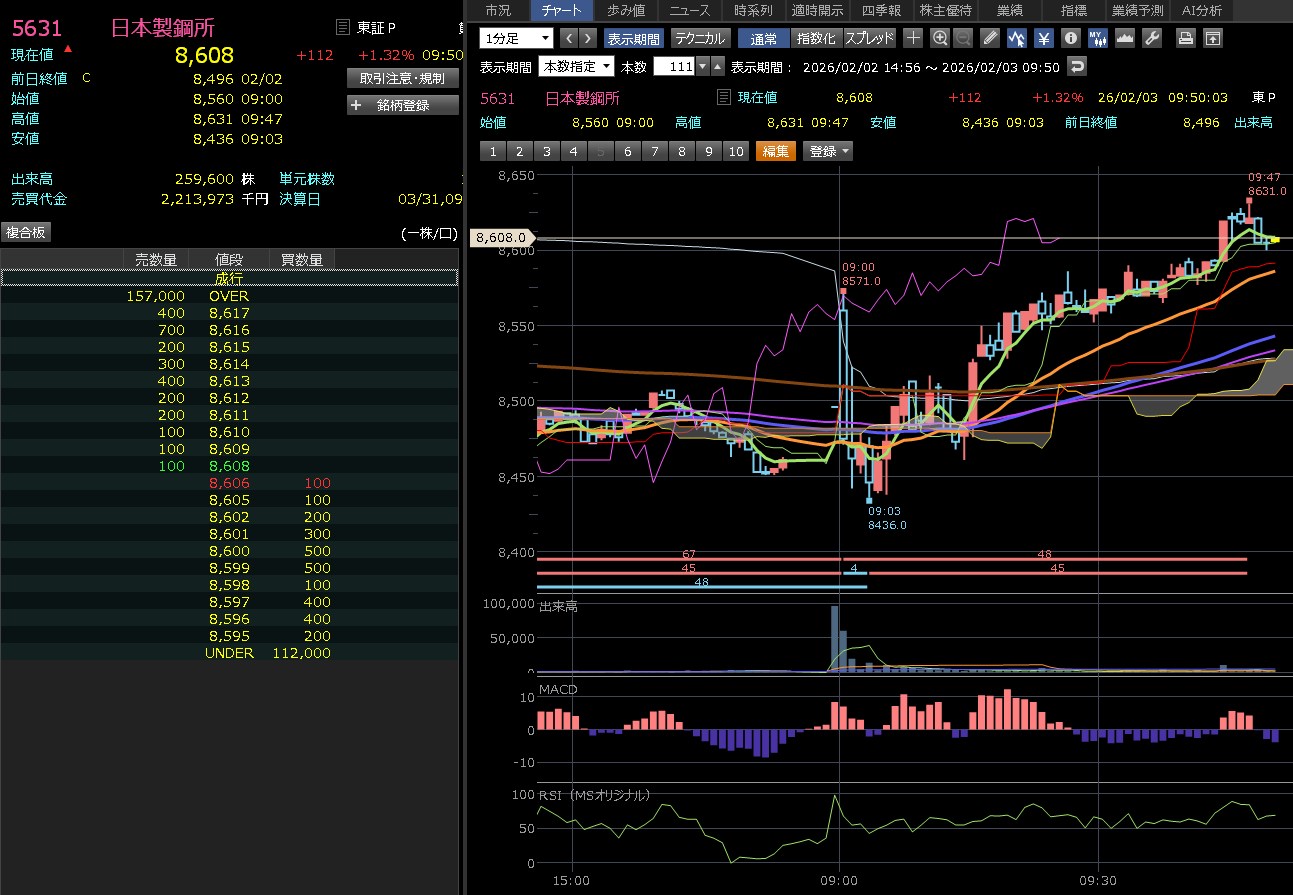
Task: Toggle the crosshair cursor icon
Action: tap(913, 39)
